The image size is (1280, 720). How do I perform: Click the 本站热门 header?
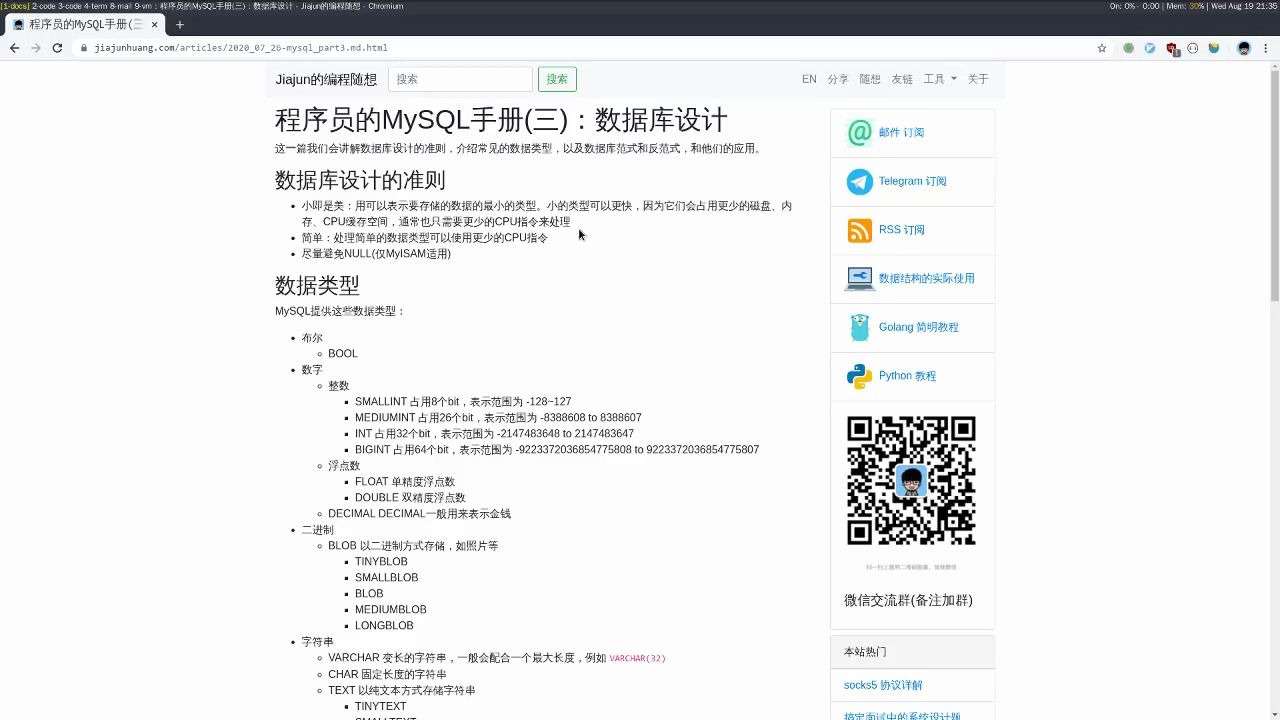pos(912,652)
